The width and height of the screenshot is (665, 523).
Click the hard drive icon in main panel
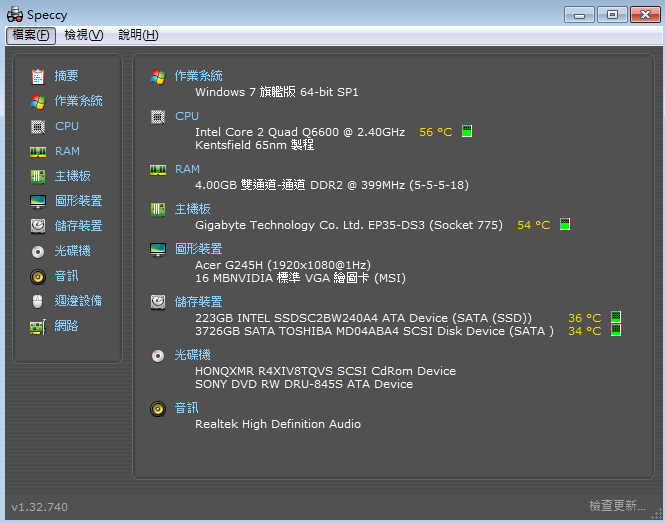pos(158,302)
